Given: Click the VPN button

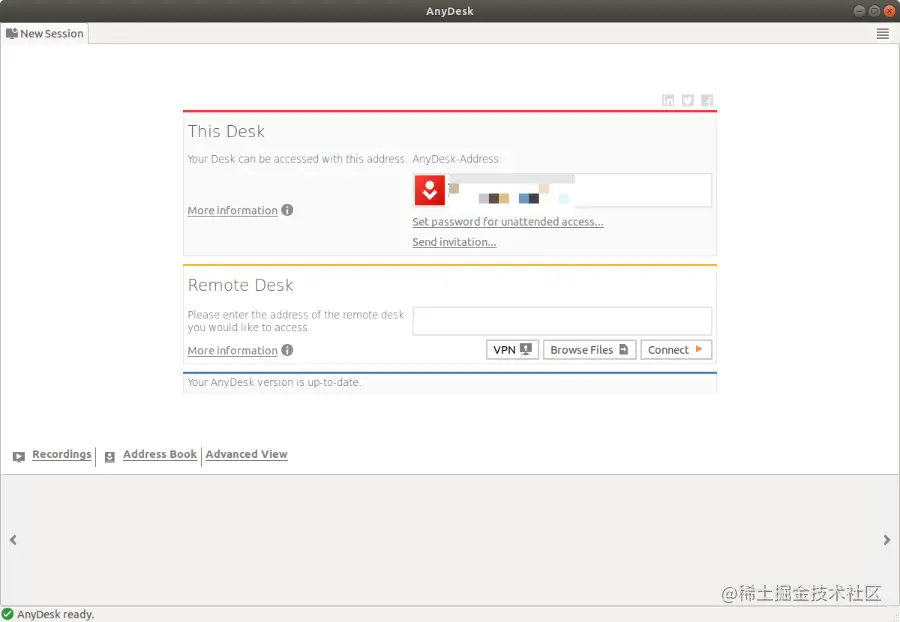Looking at the screenshot, I should [512, 350].
